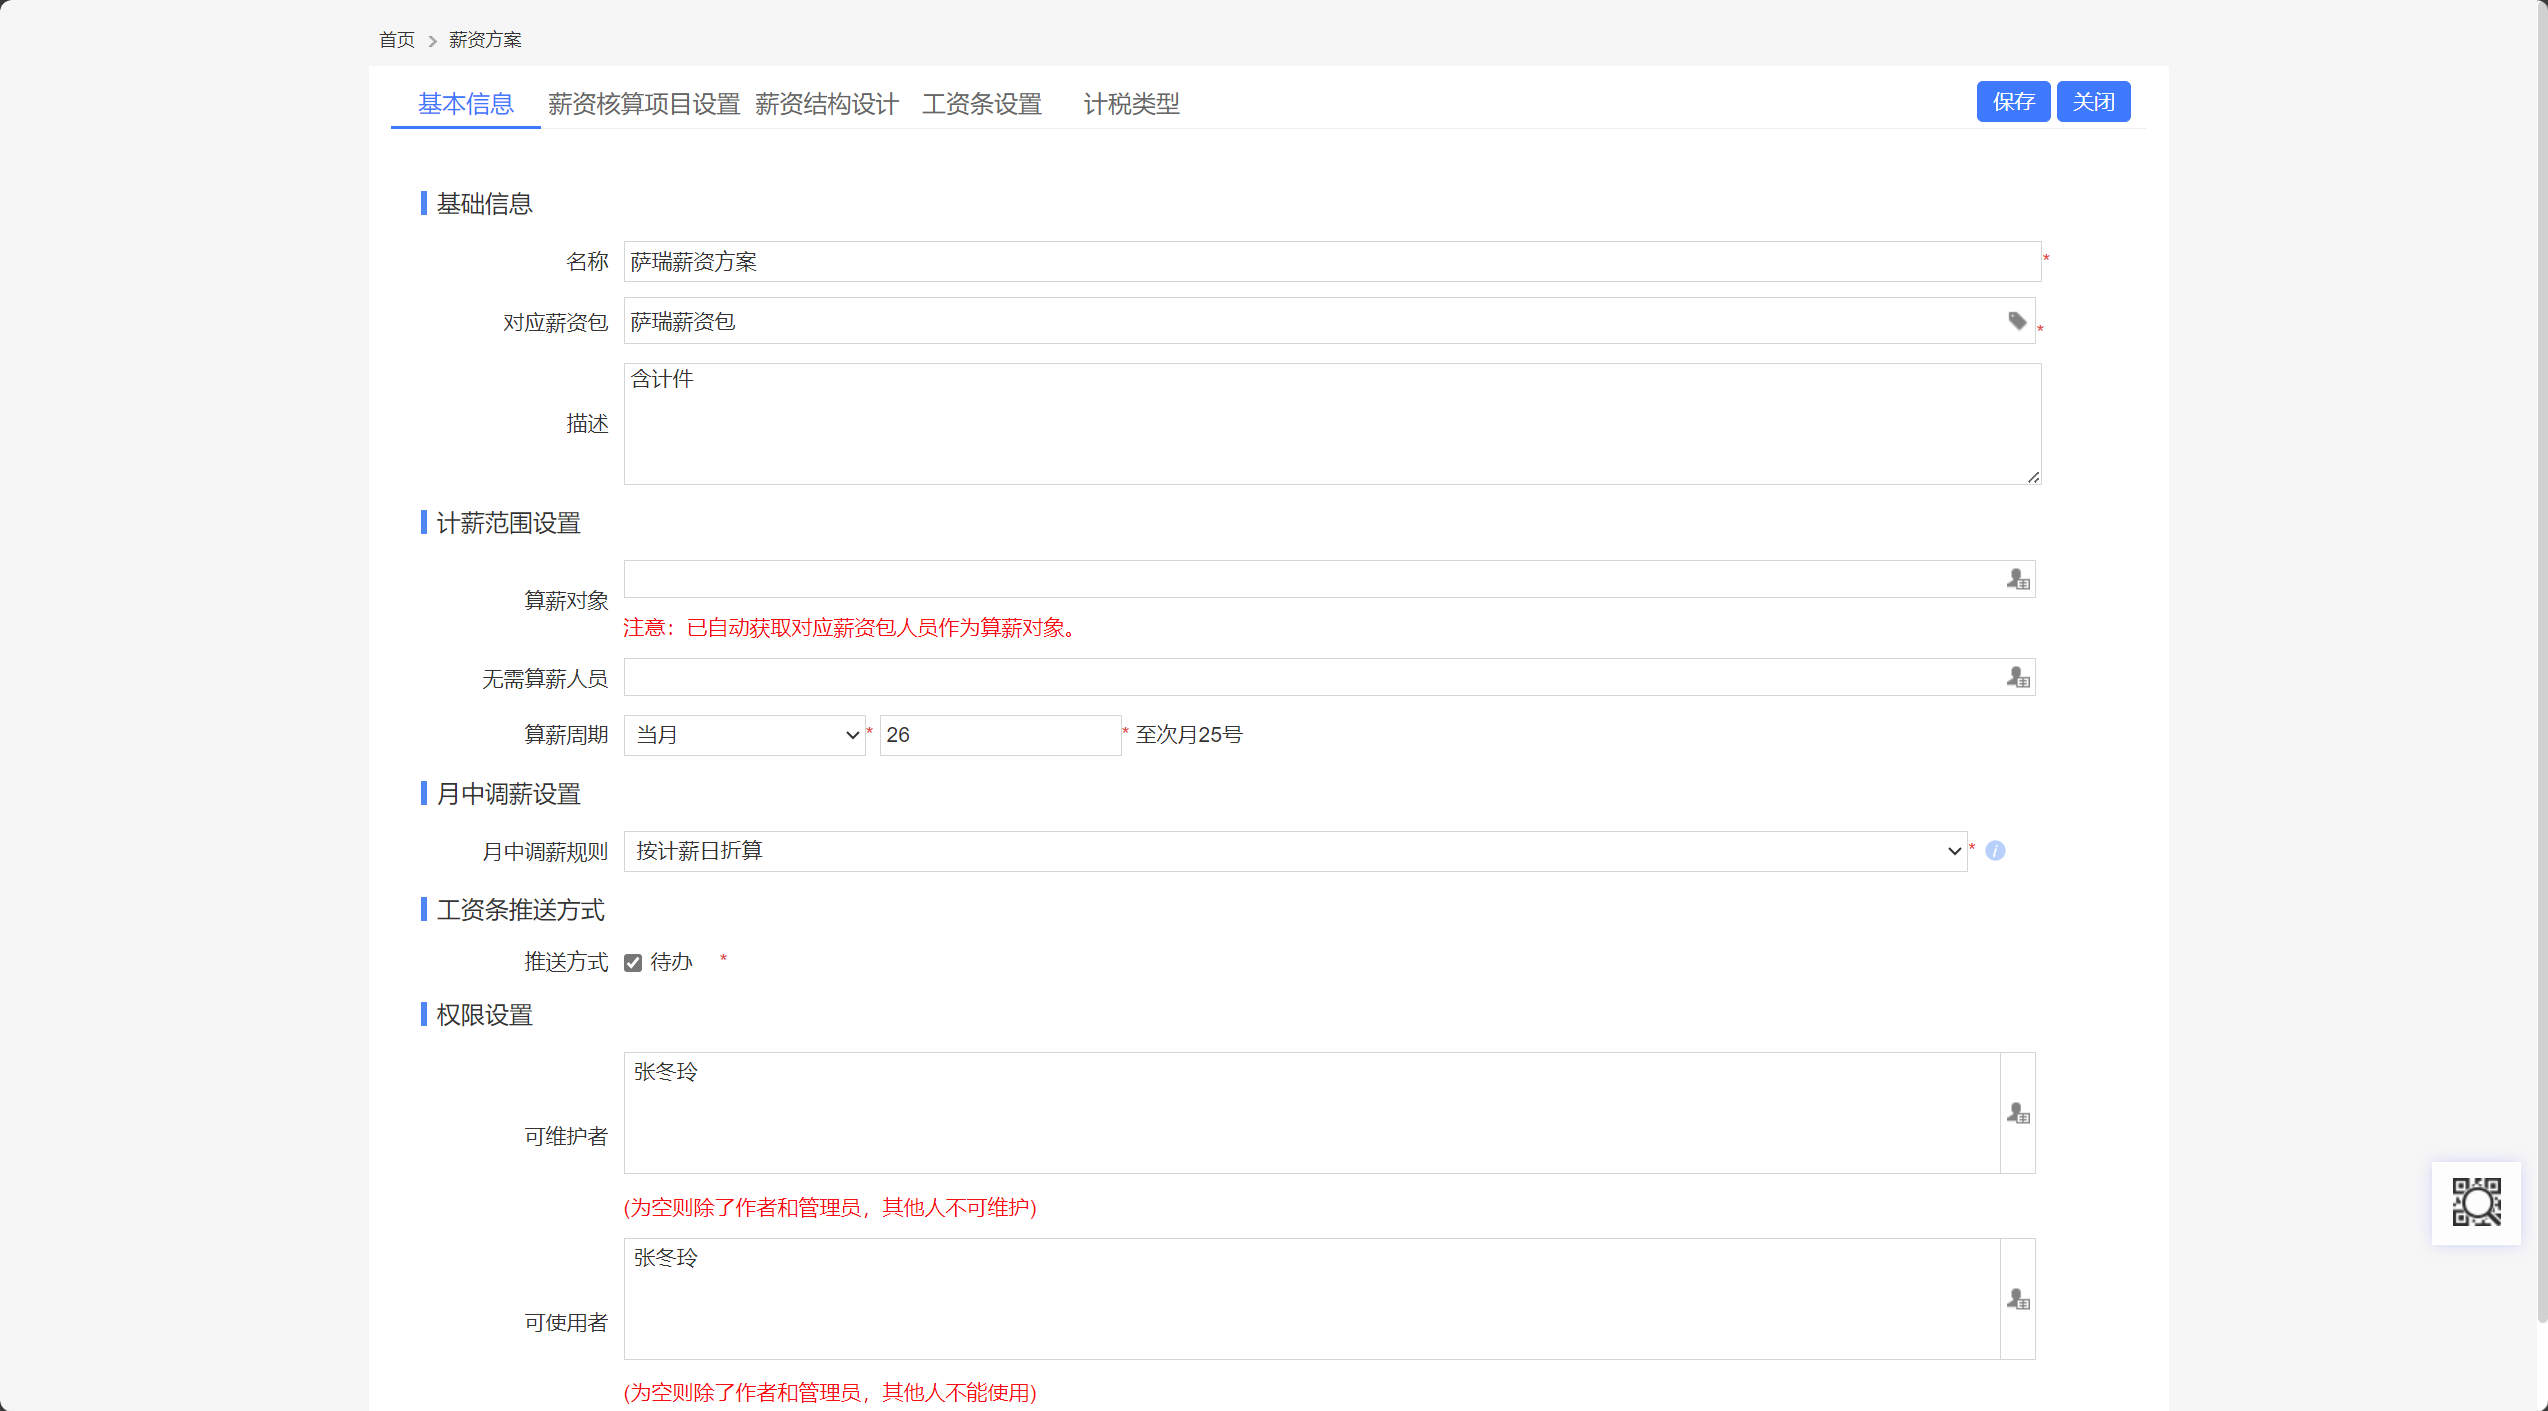Screen dimensions: 2548x1411
Task: Click breadcrumb arrow after 首页
Action: tap(432, 41)
